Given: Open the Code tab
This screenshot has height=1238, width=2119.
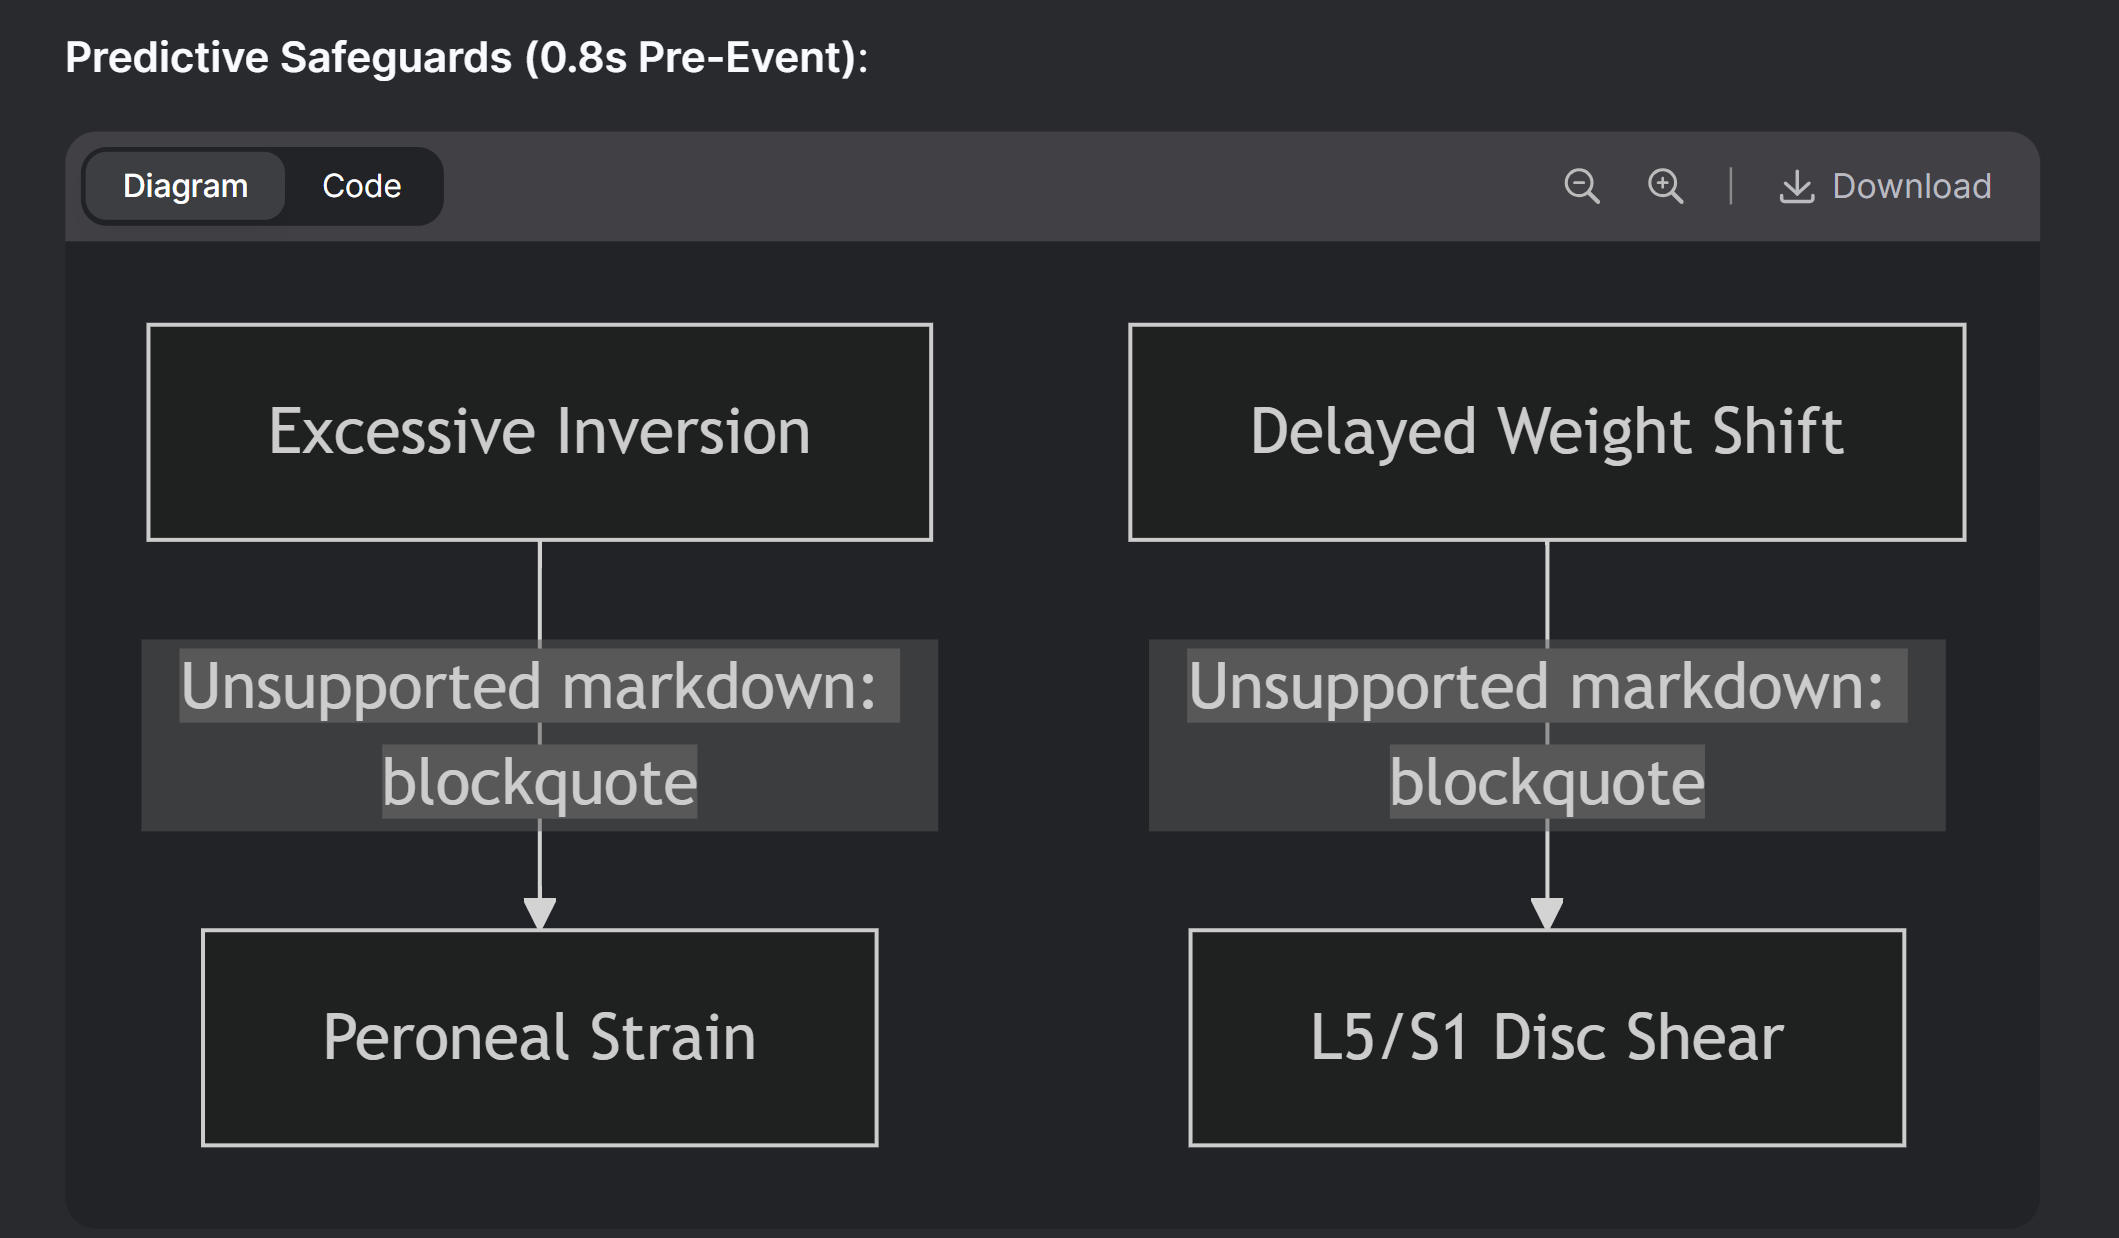Looking at the screenshot, I should click(361, 186).
